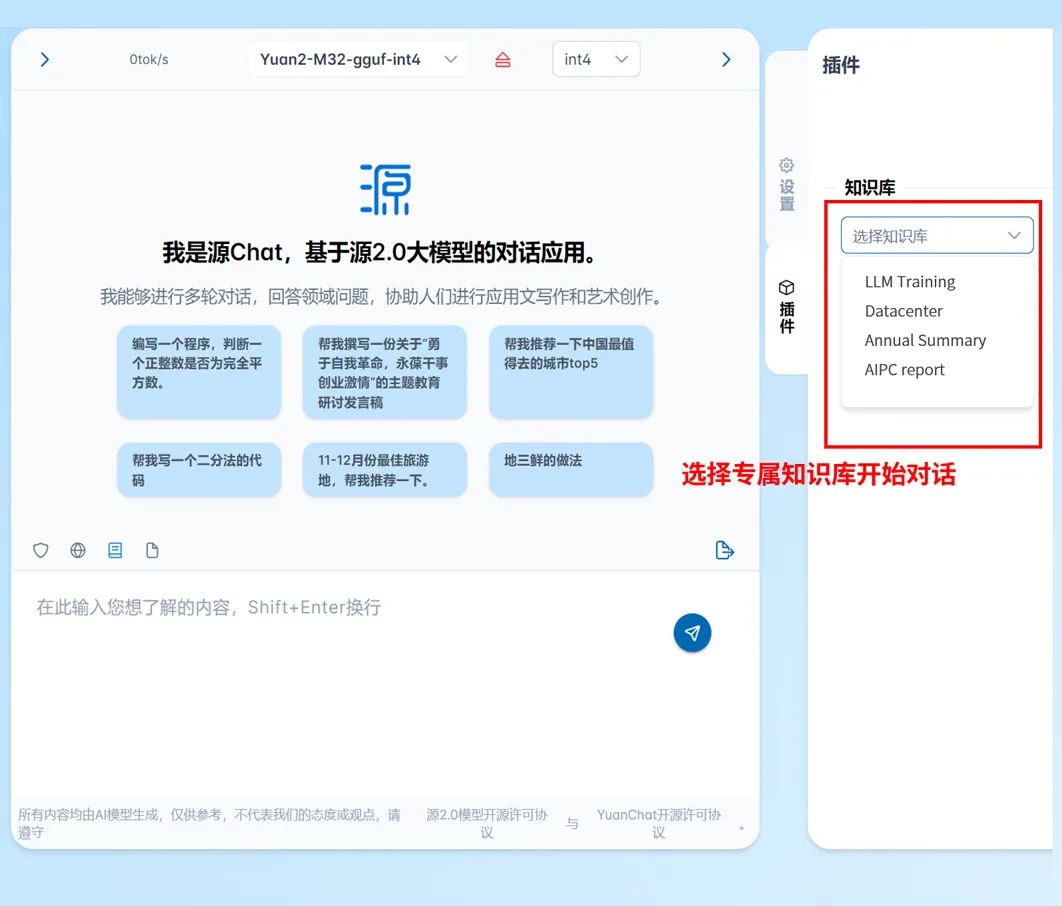
Task: Select LLM Training knowledge base
Action: click(x=910, y=282)
